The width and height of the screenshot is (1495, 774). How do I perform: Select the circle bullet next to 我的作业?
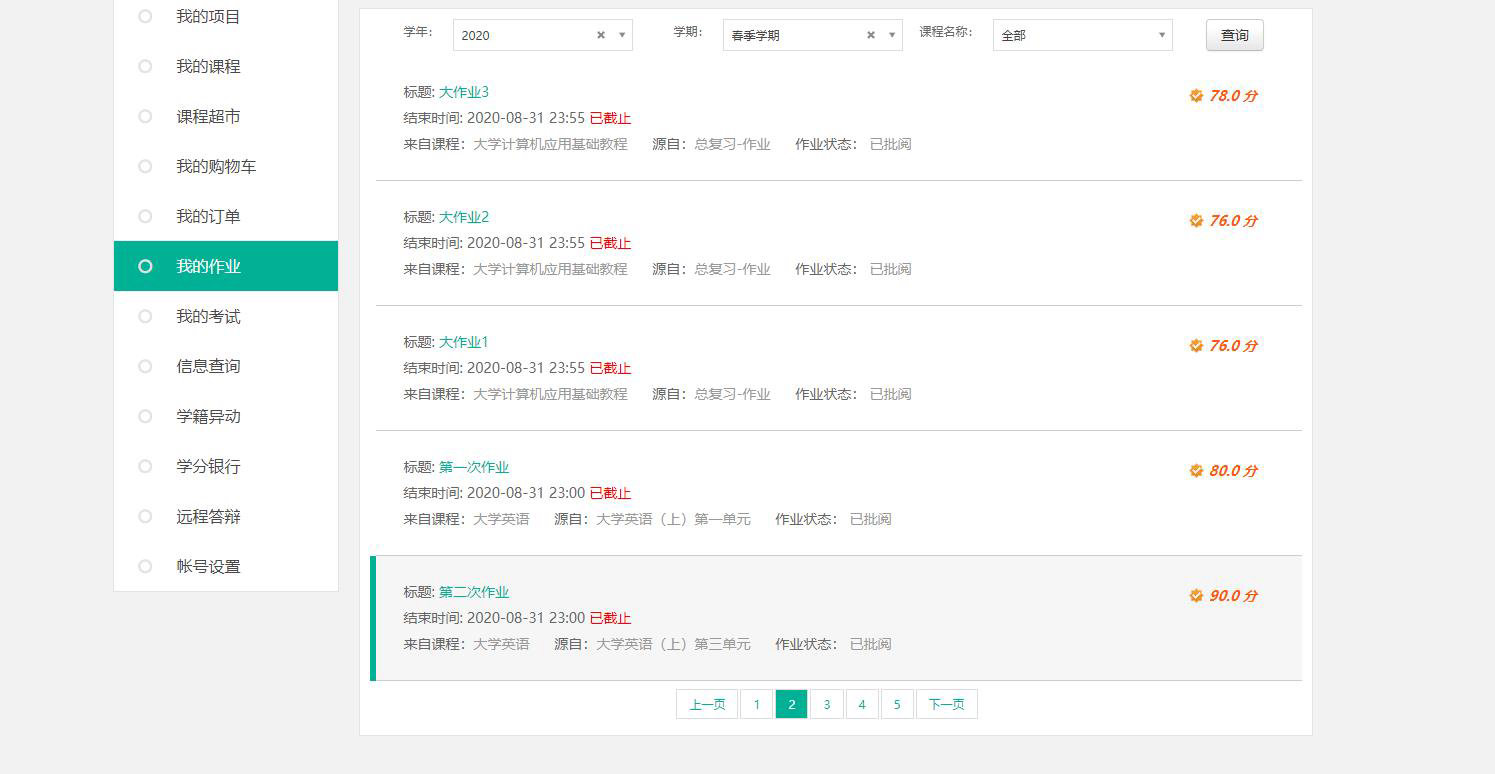[x=145, y=266]
